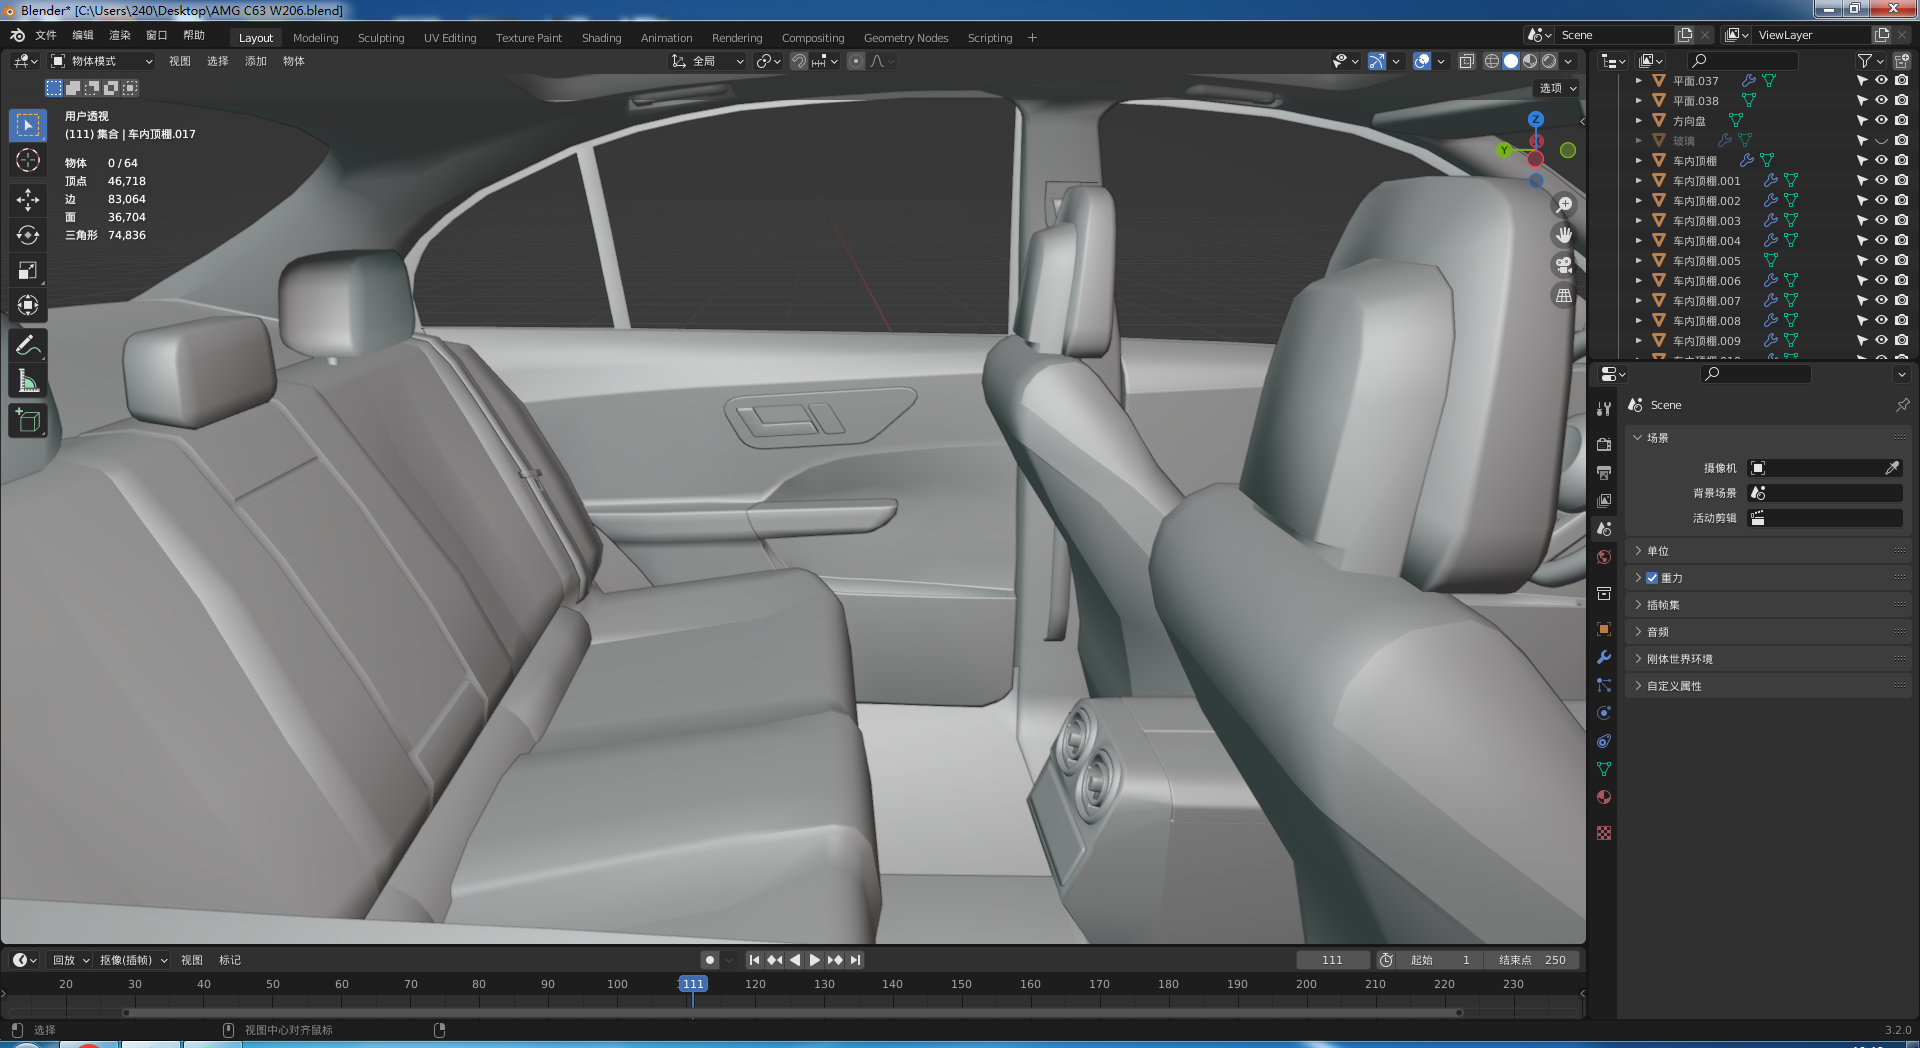
Task: Click the viewport zoom magnifier icon
Action: [x=1564, y=205]
